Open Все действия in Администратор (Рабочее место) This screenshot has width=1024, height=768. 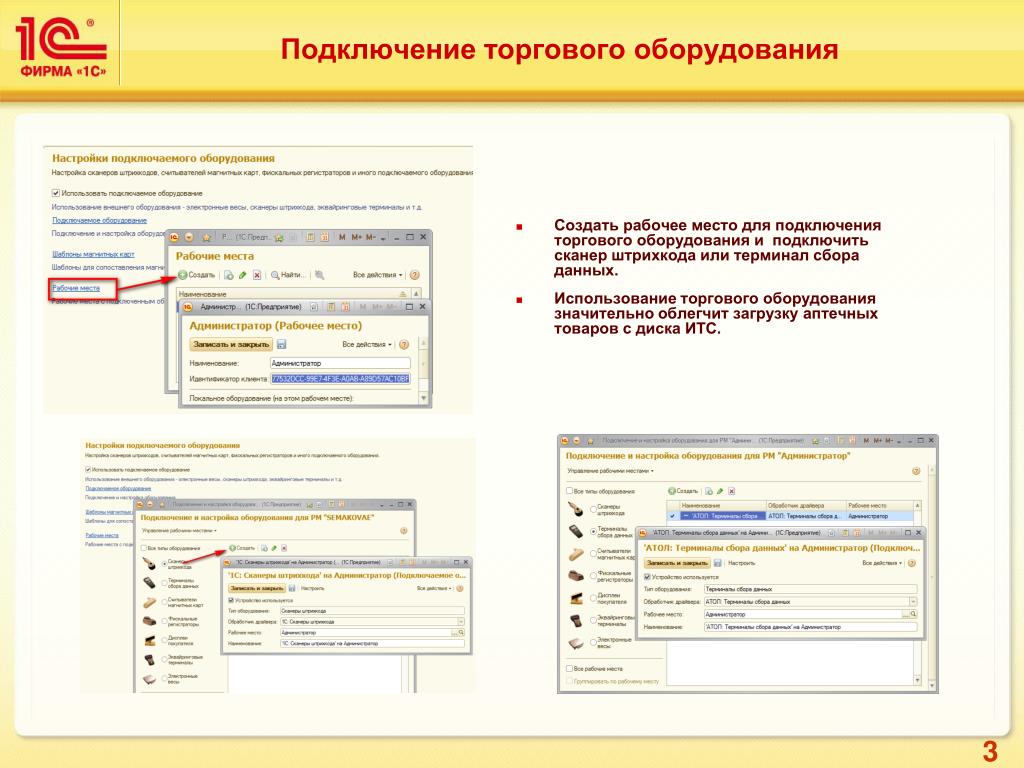click(x=367, y=344)
